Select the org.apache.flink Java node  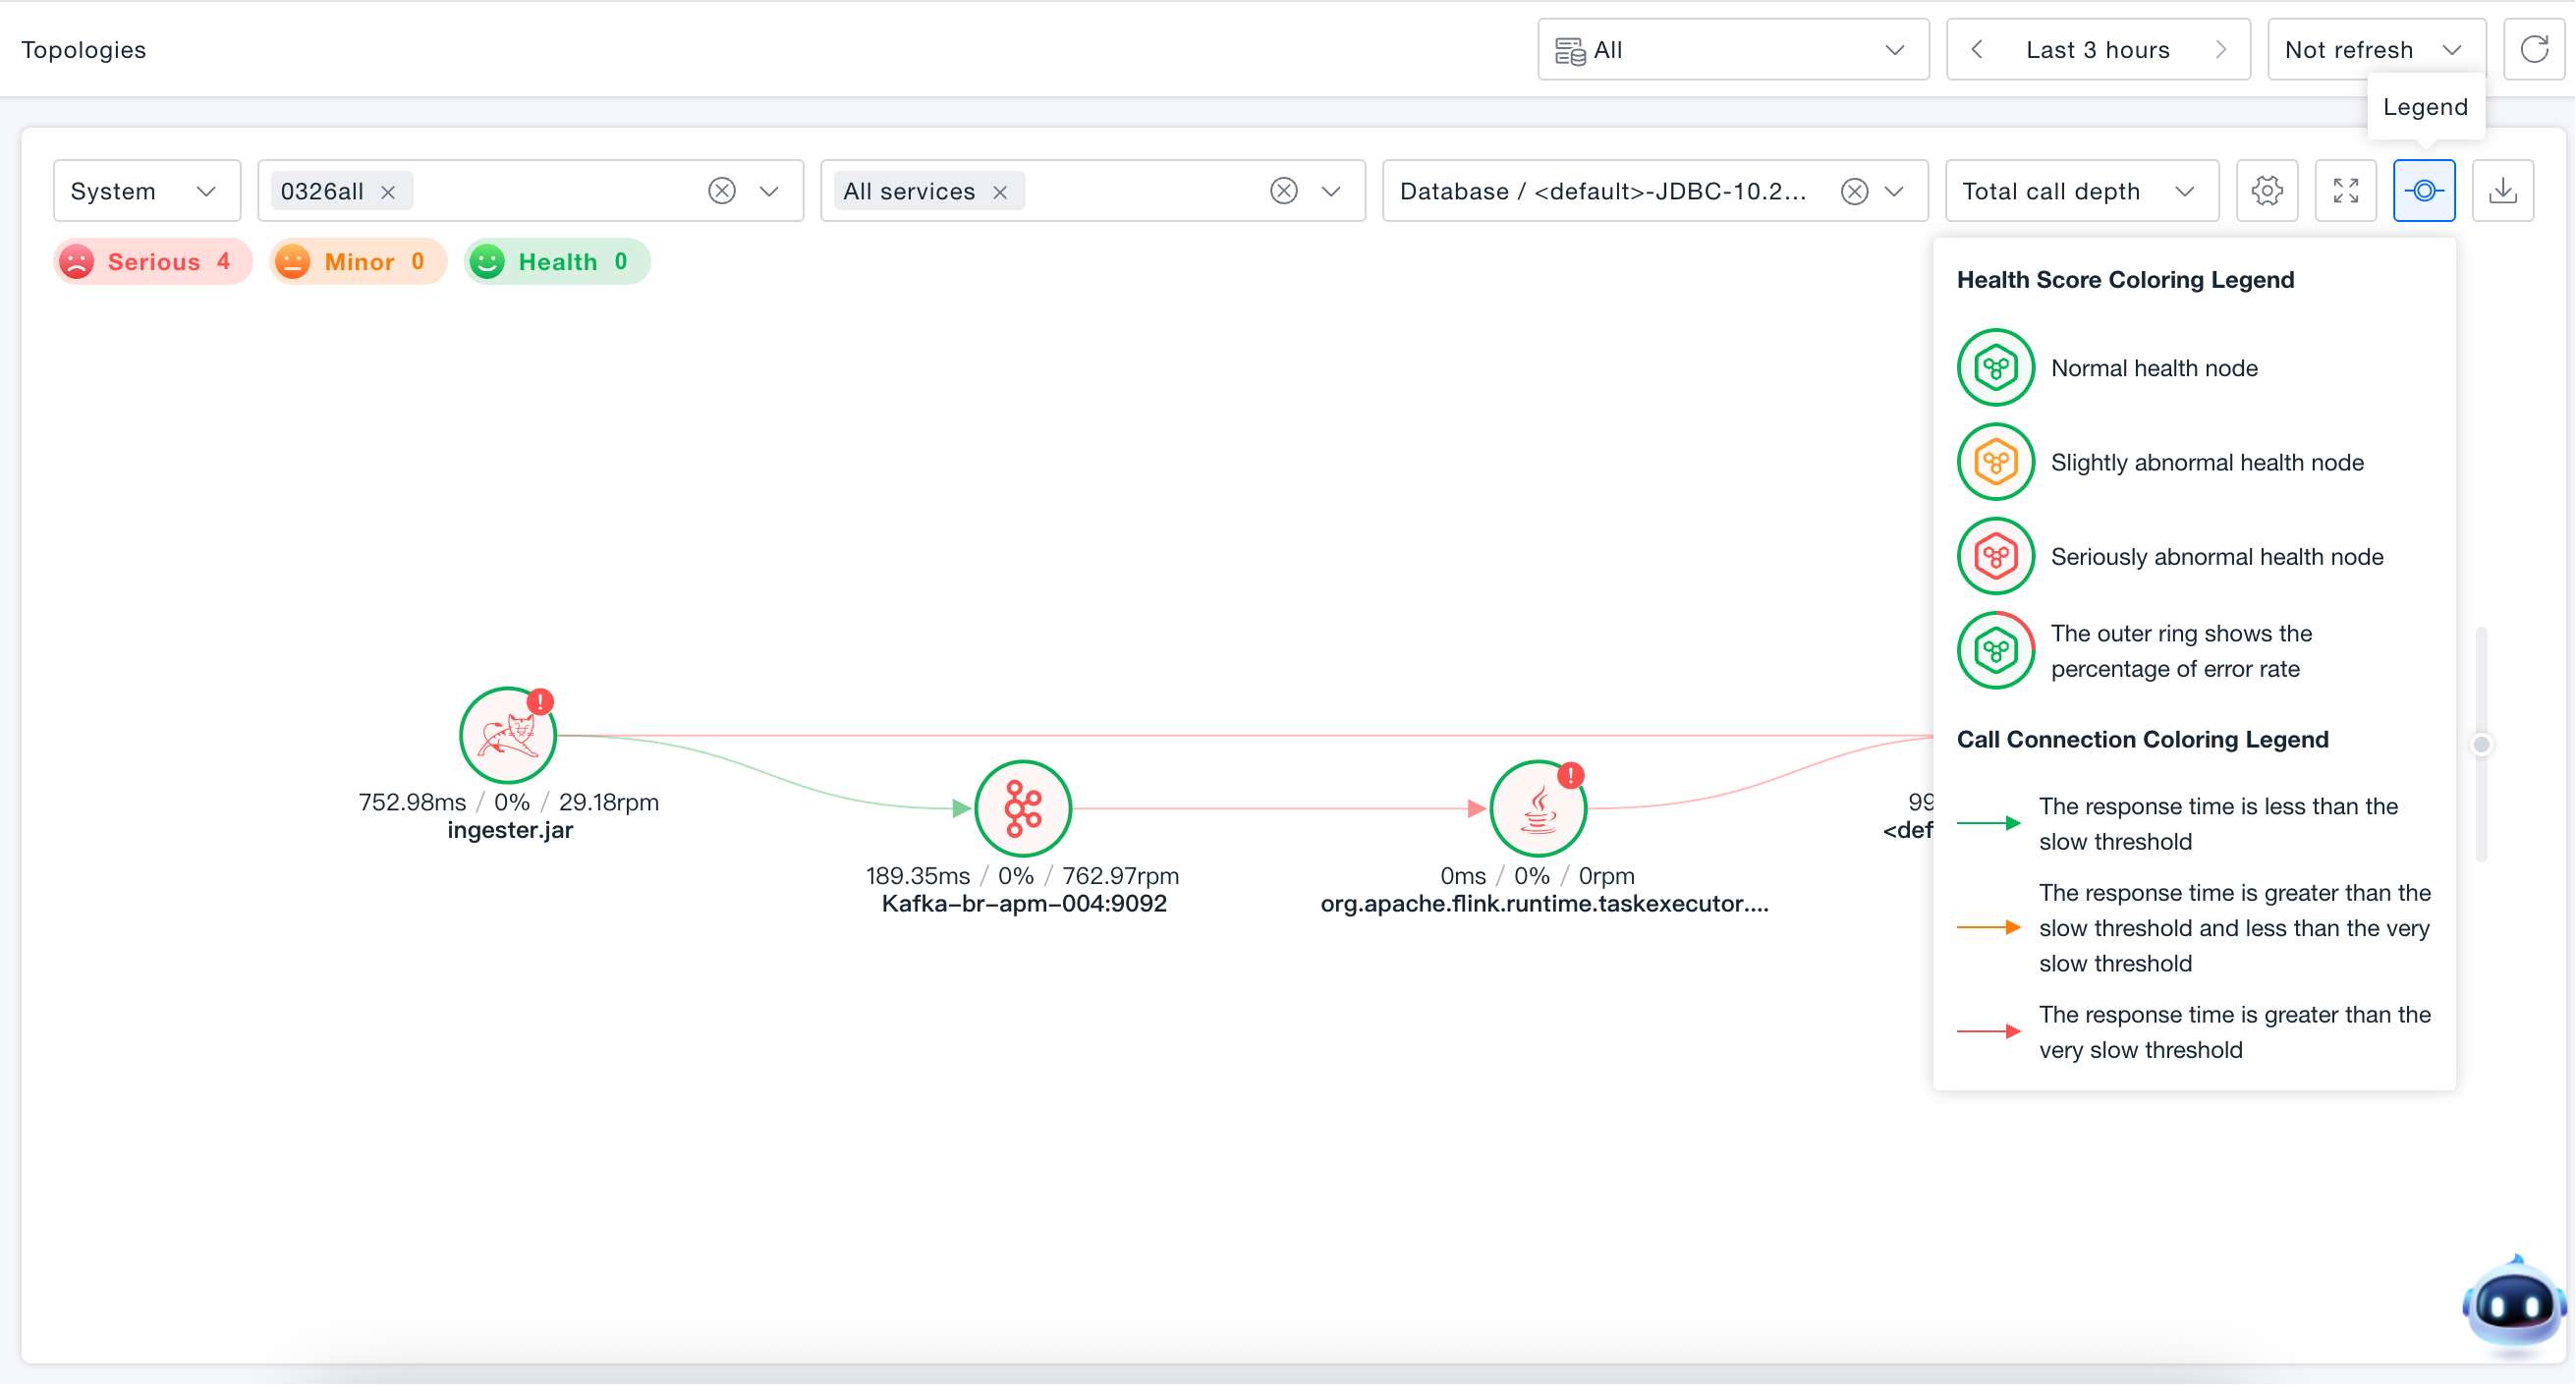[x=1538, y=809]
